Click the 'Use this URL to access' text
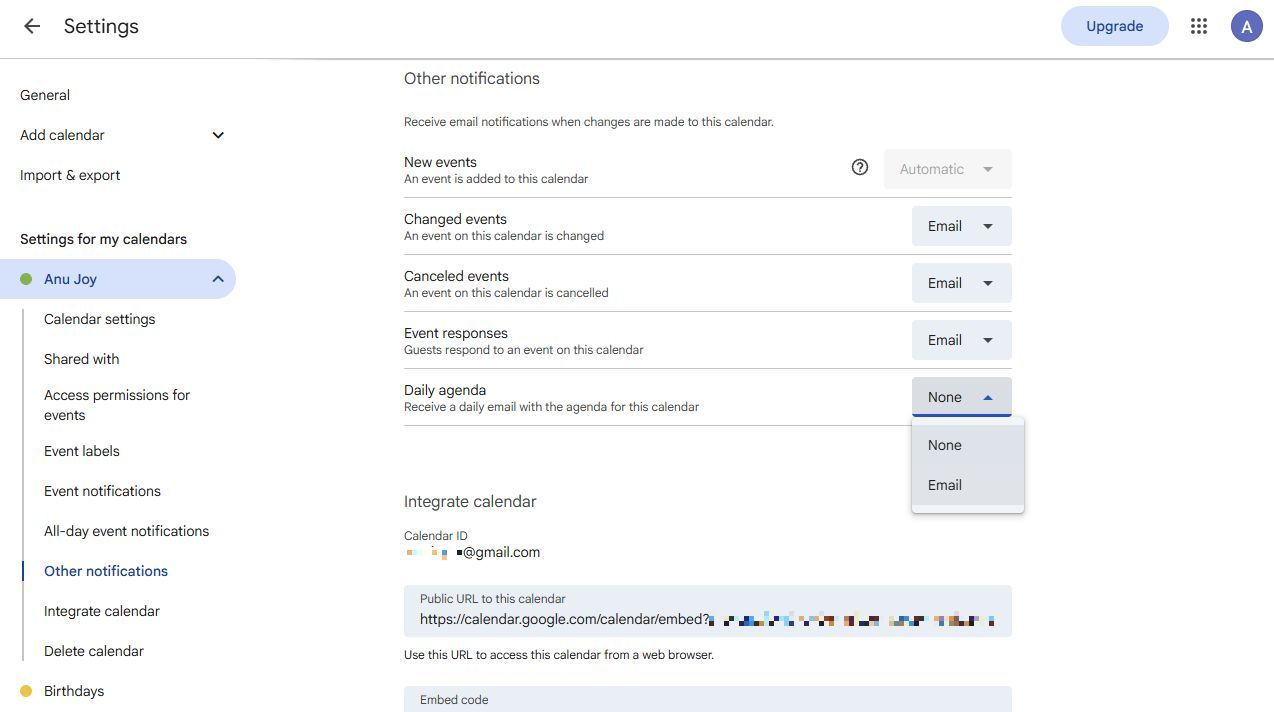The image size is (1274, 712). point(559,655)
